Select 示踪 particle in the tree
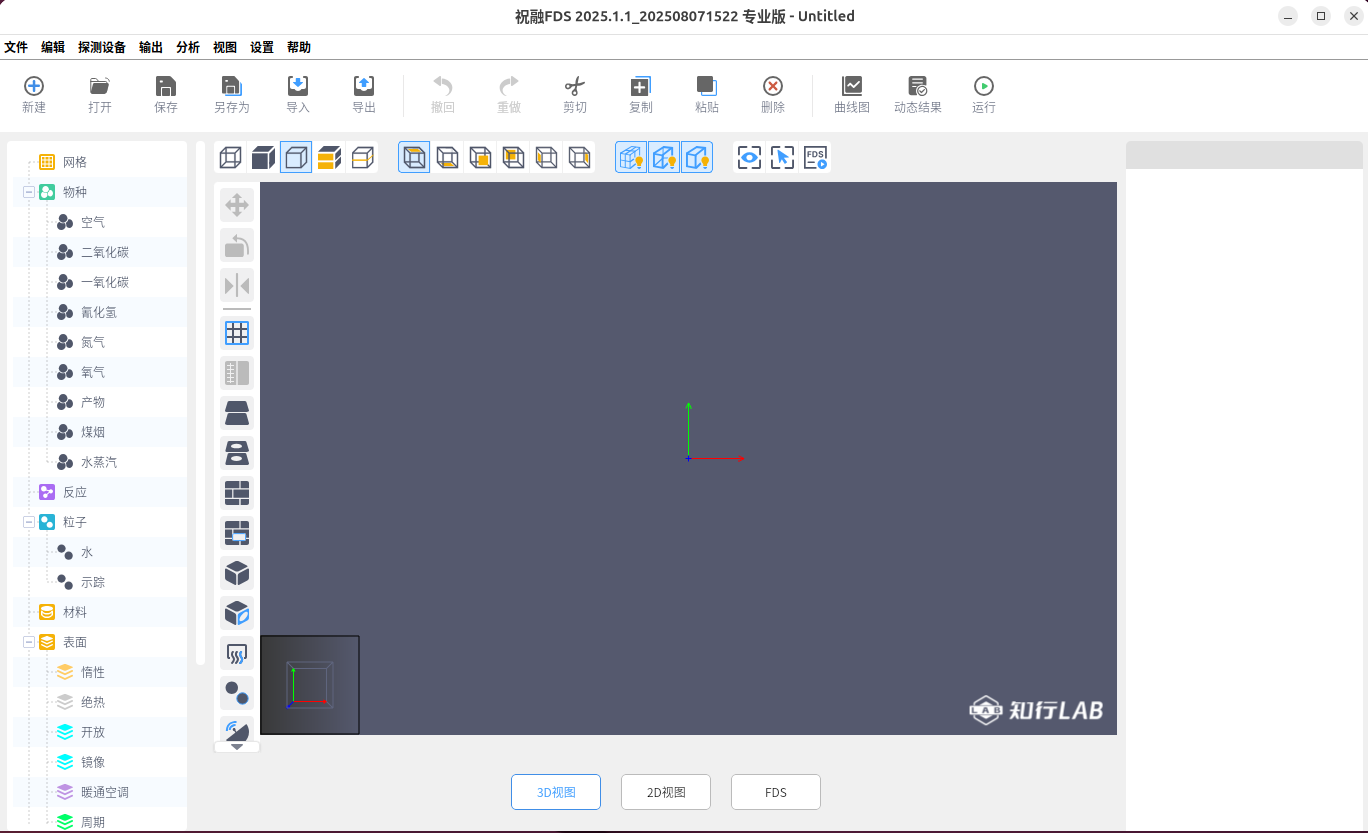Viewport: 1368px width, 833px height. point(93,582)
